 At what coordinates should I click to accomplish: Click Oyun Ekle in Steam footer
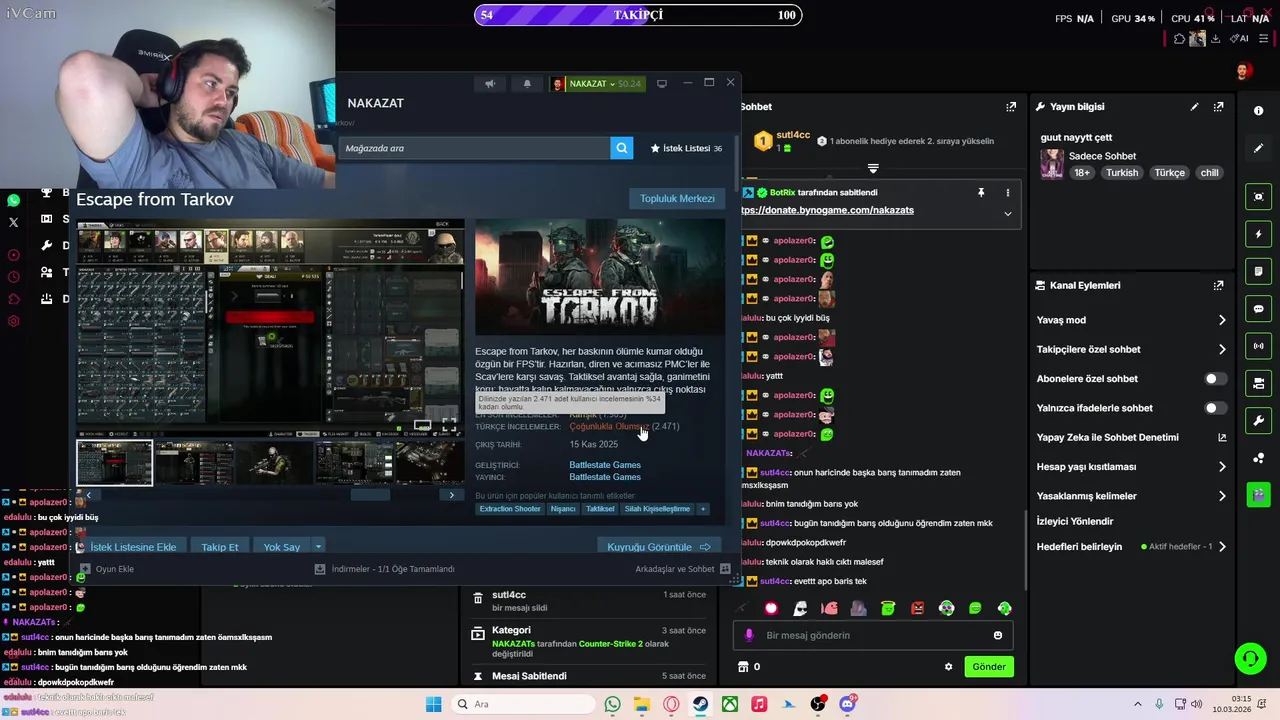(106, 569)
